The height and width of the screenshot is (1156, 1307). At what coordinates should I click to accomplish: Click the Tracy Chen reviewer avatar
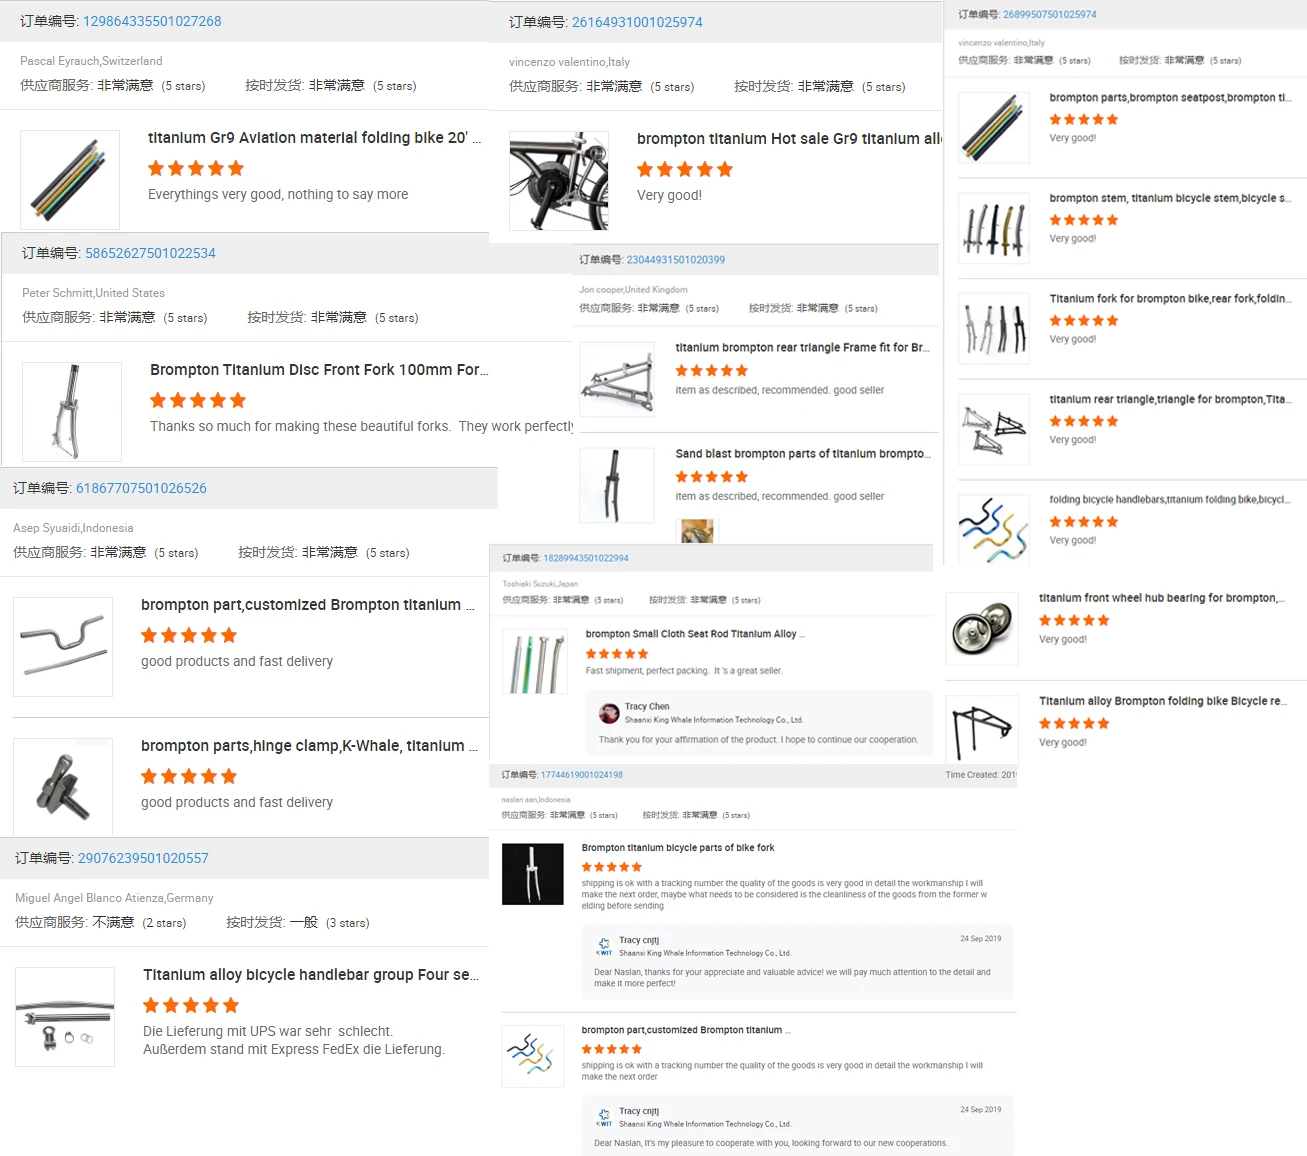coord(609,713)
